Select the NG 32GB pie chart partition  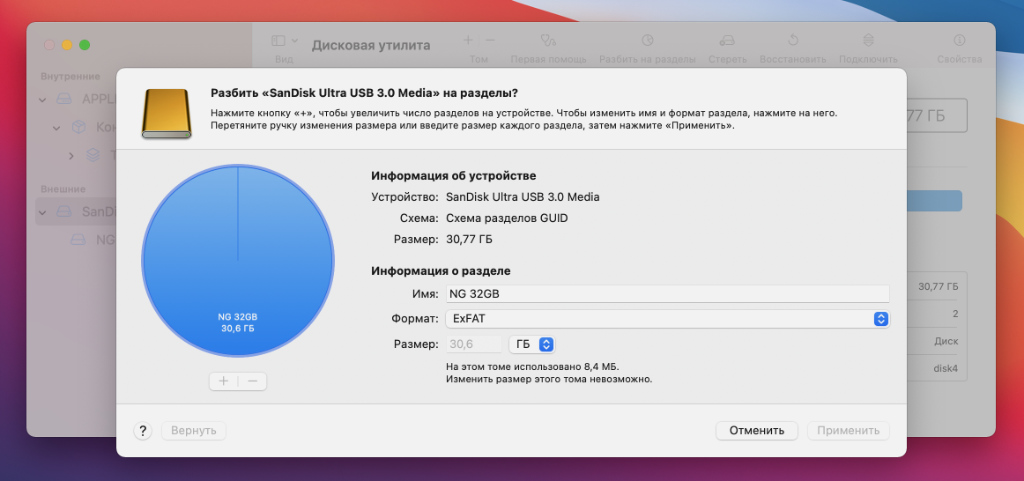click(x=238, y=261)
